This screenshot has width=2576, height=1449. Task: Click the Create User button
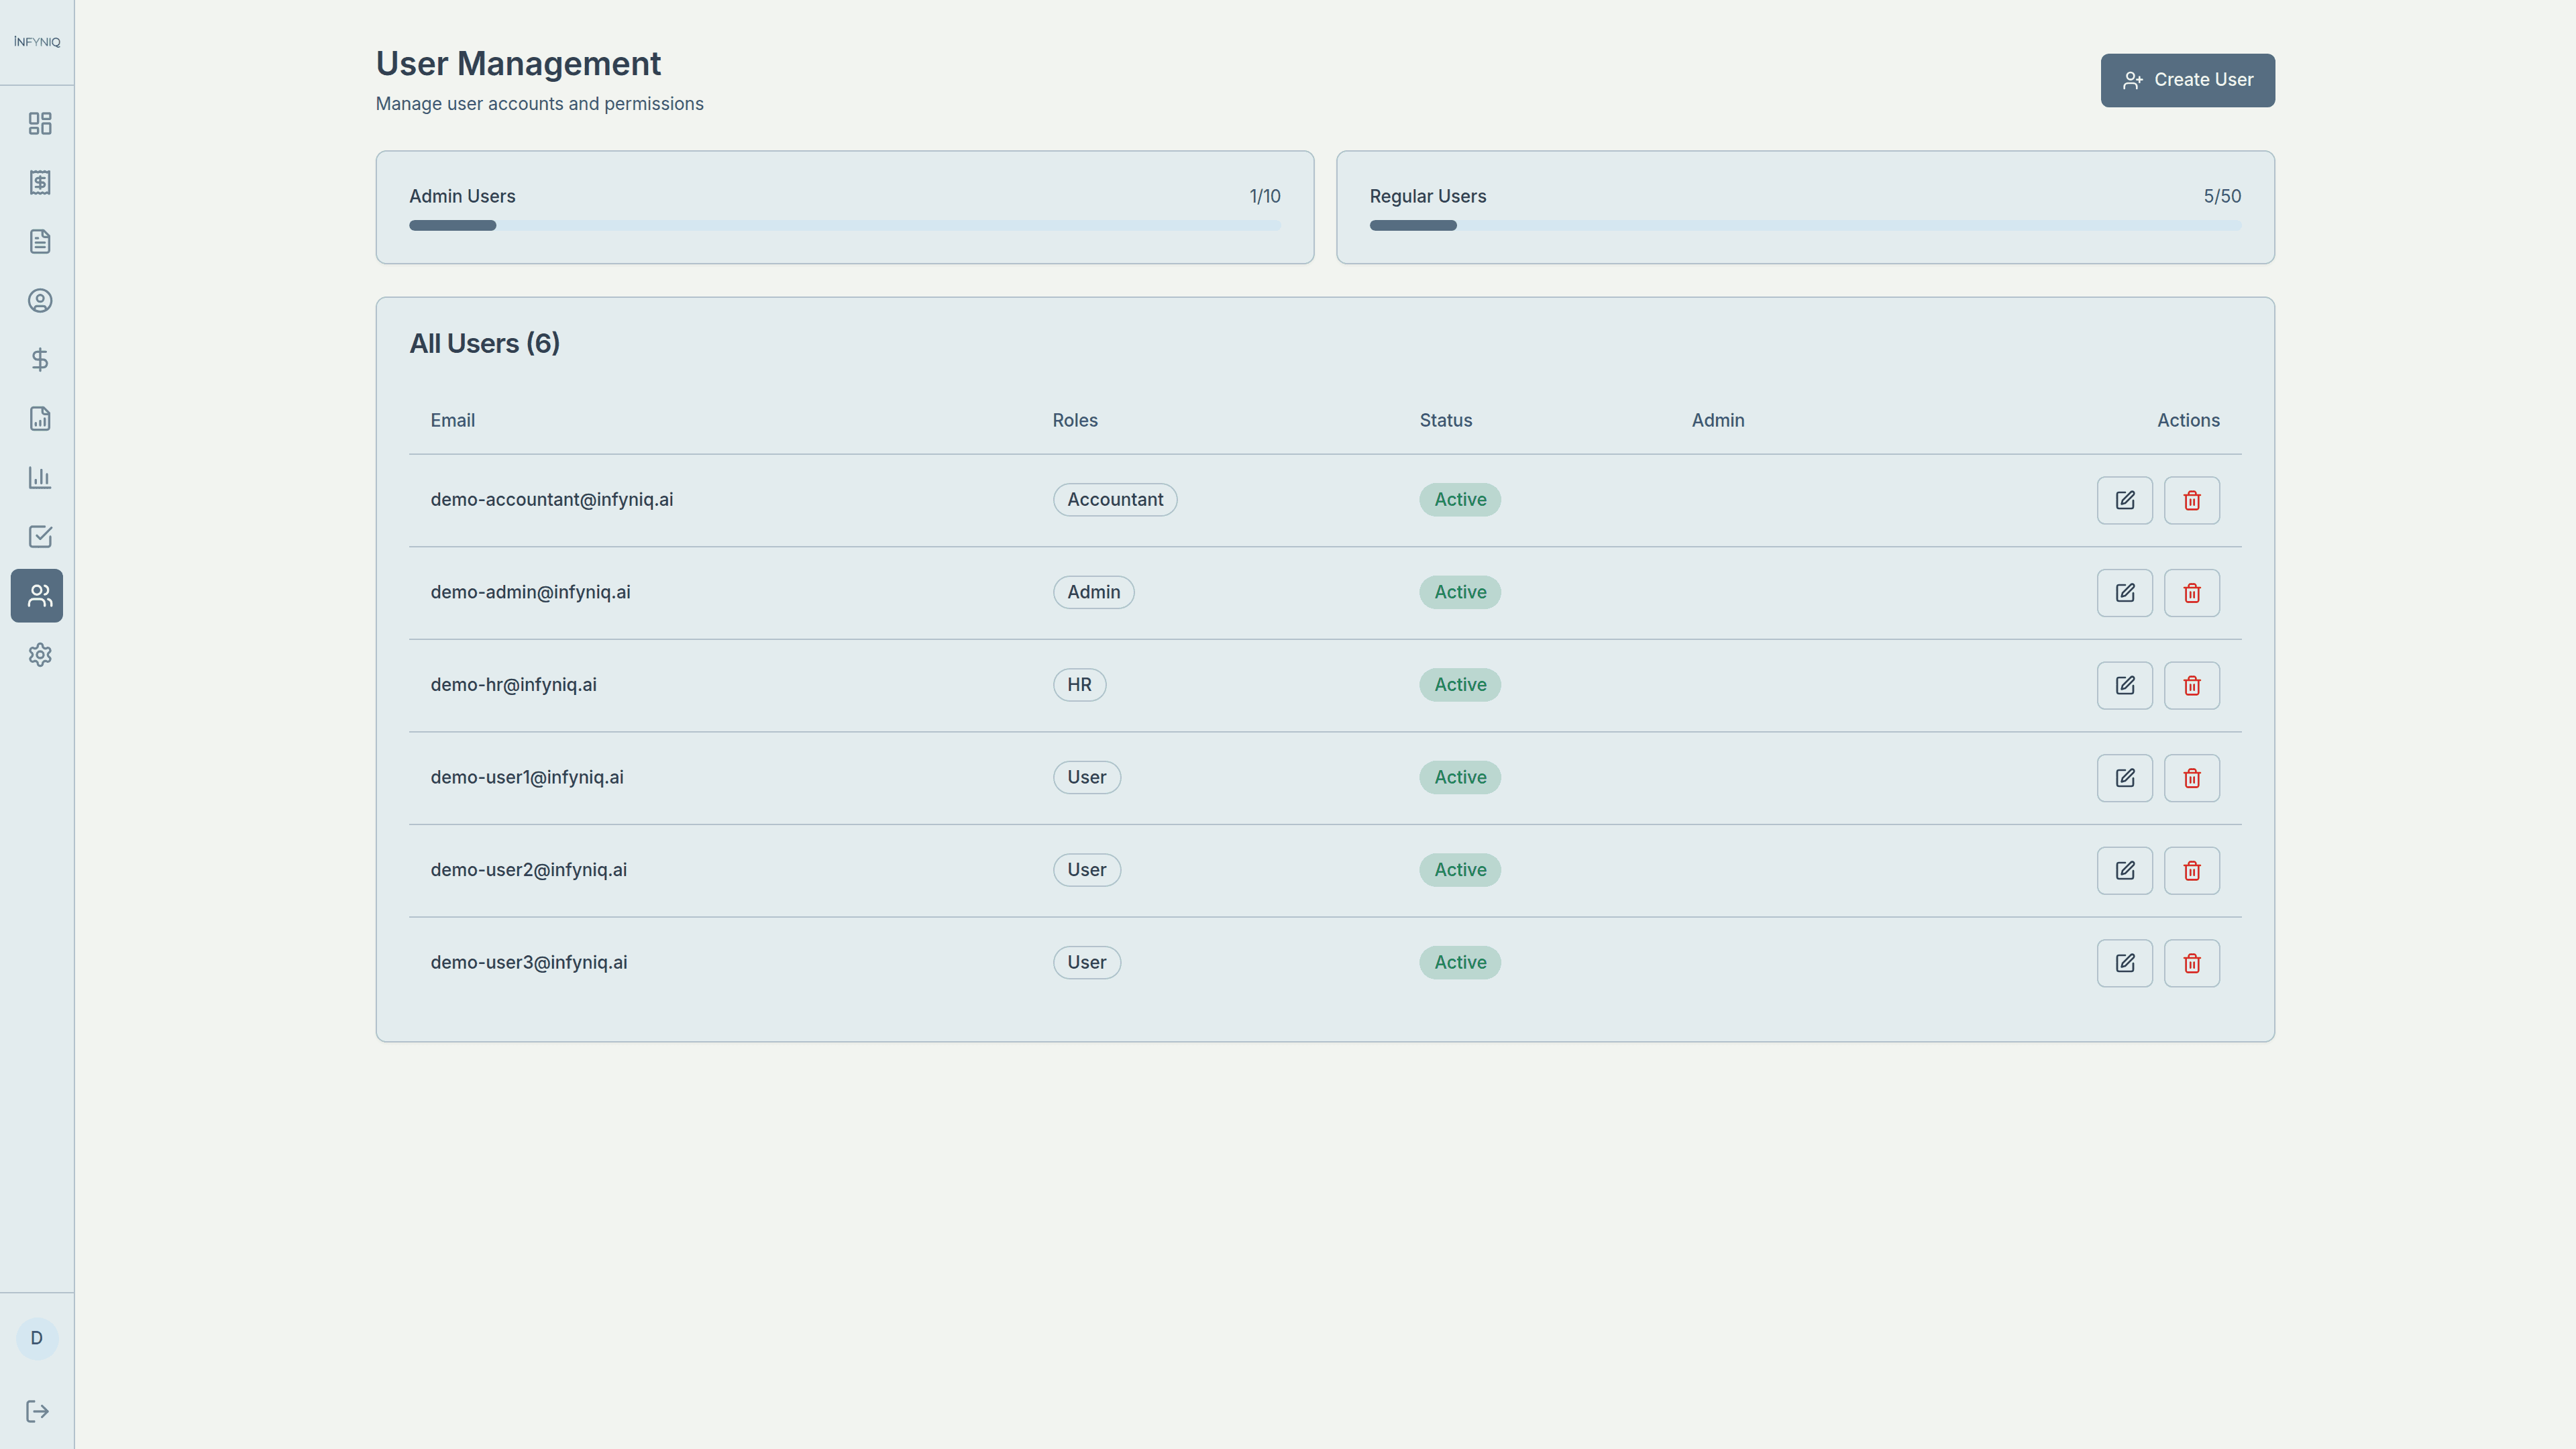coord(2187,80)
